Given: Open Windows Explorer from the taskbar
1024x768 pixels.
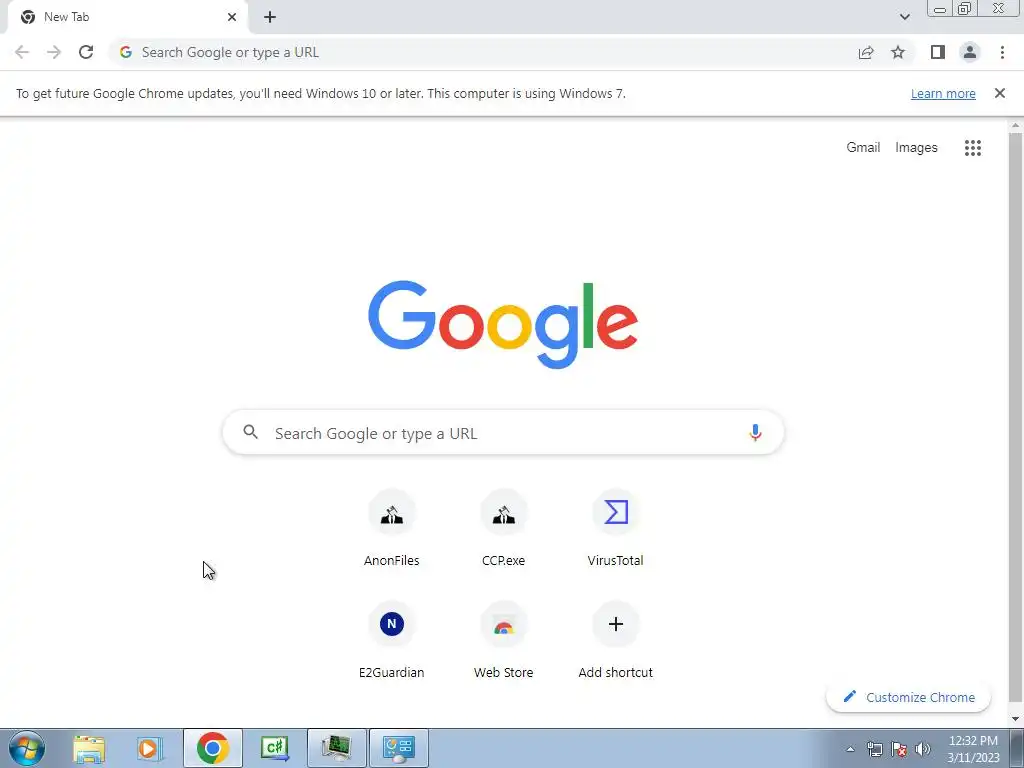Looking at the screenshot, I should [89, 748].
